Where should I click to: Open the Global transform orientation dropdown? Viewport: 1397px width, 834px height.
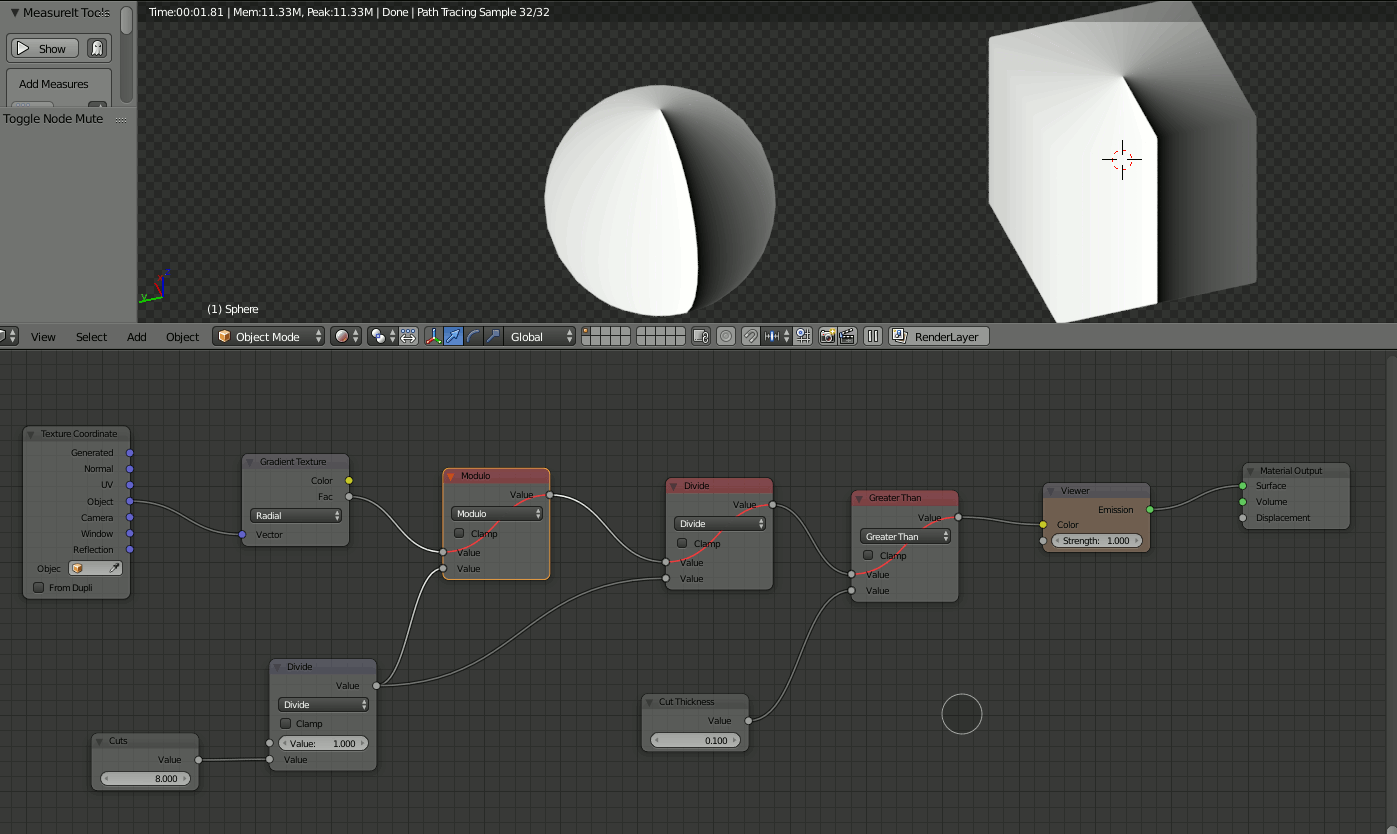click(538, 336)
